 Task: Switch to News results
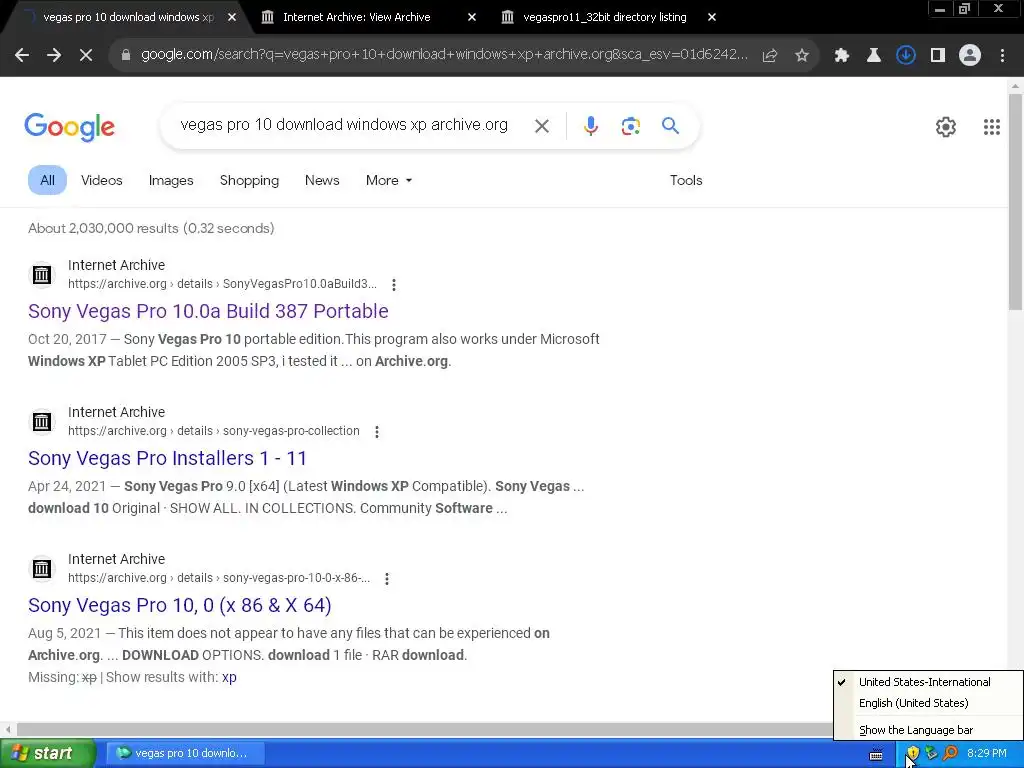(x=322, y=180)
